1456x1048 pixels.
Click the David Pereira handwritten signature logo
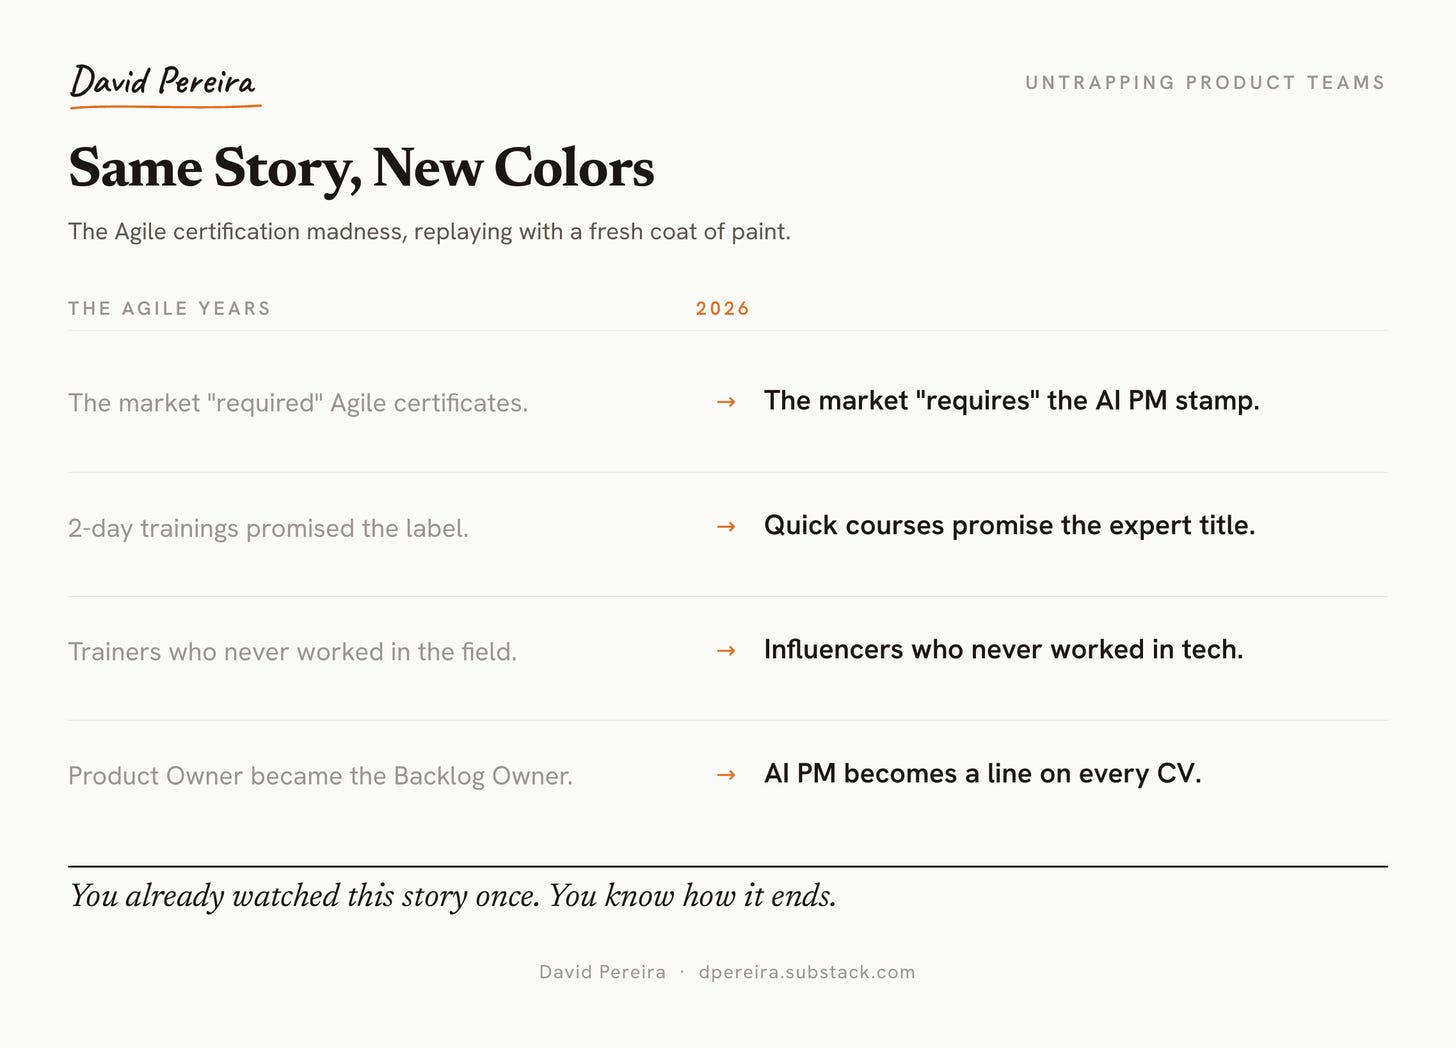point(163,81)
